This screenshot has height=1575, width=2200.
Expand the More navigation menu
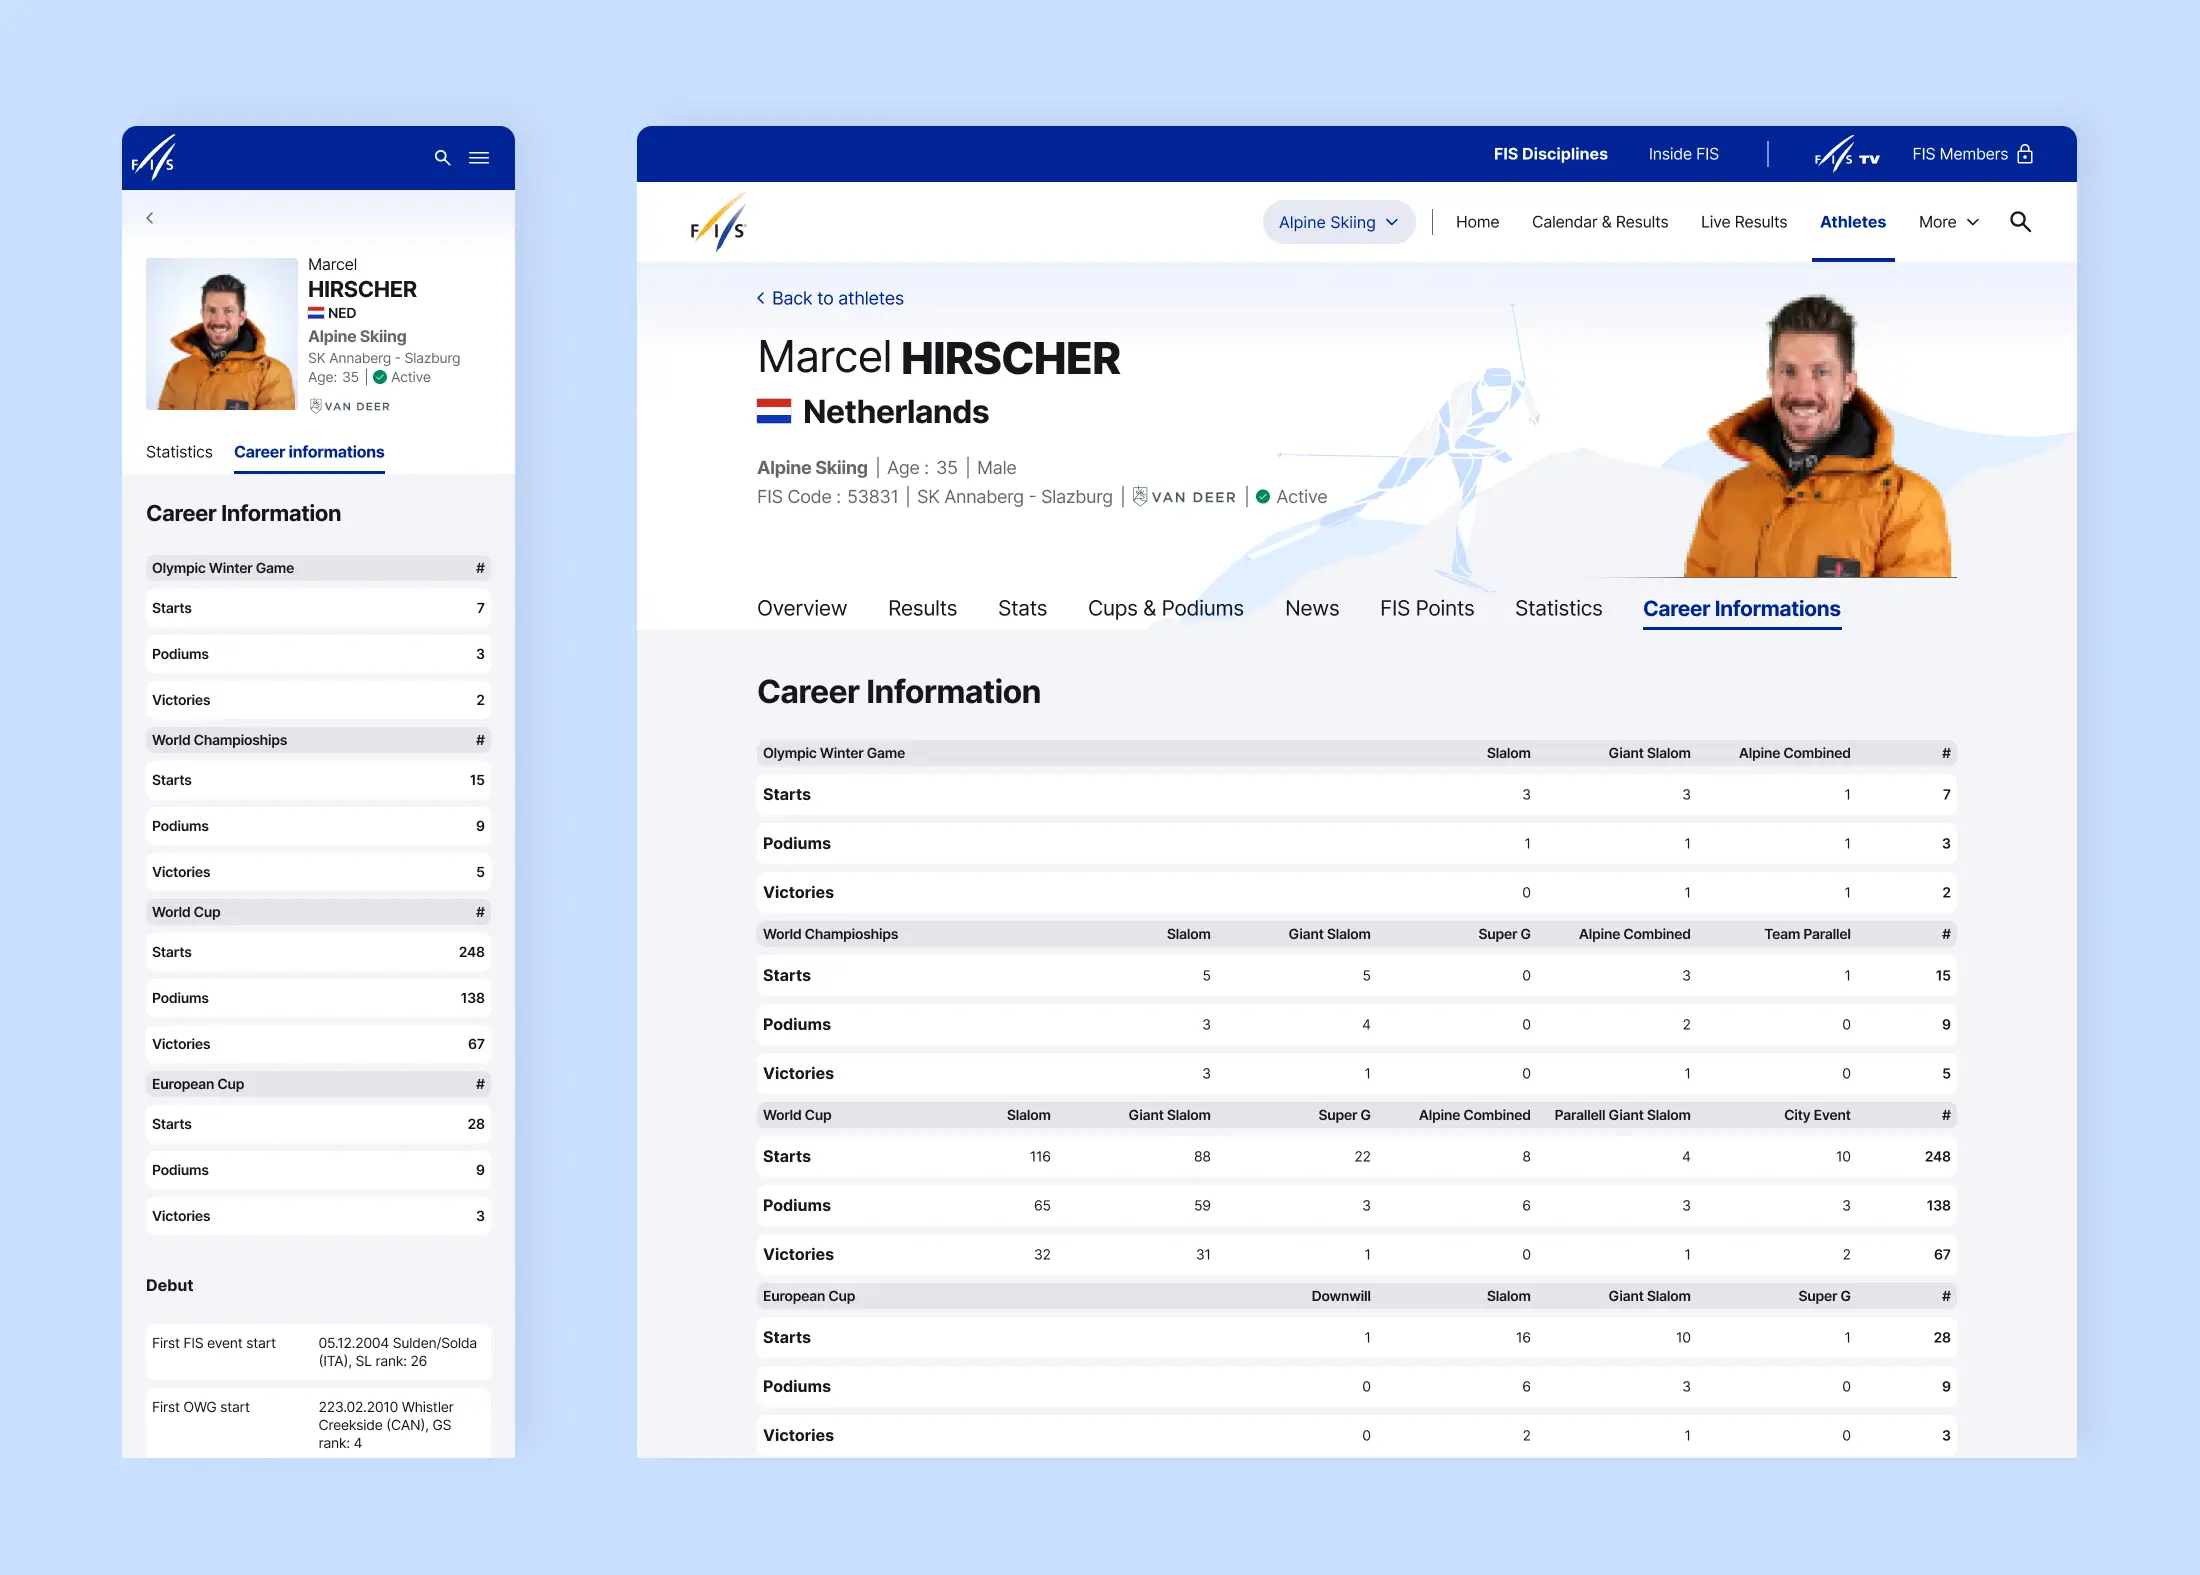click(x=1948, y=222)
